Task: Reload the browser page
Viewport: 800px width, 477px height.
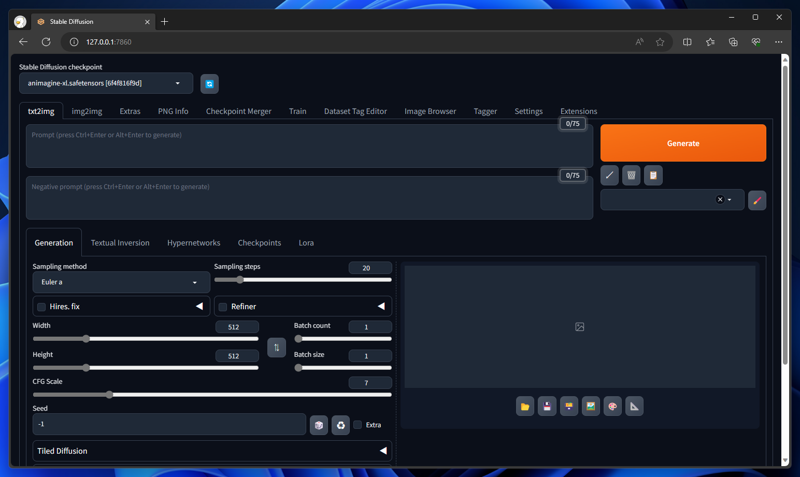Action: click(46, 42)
